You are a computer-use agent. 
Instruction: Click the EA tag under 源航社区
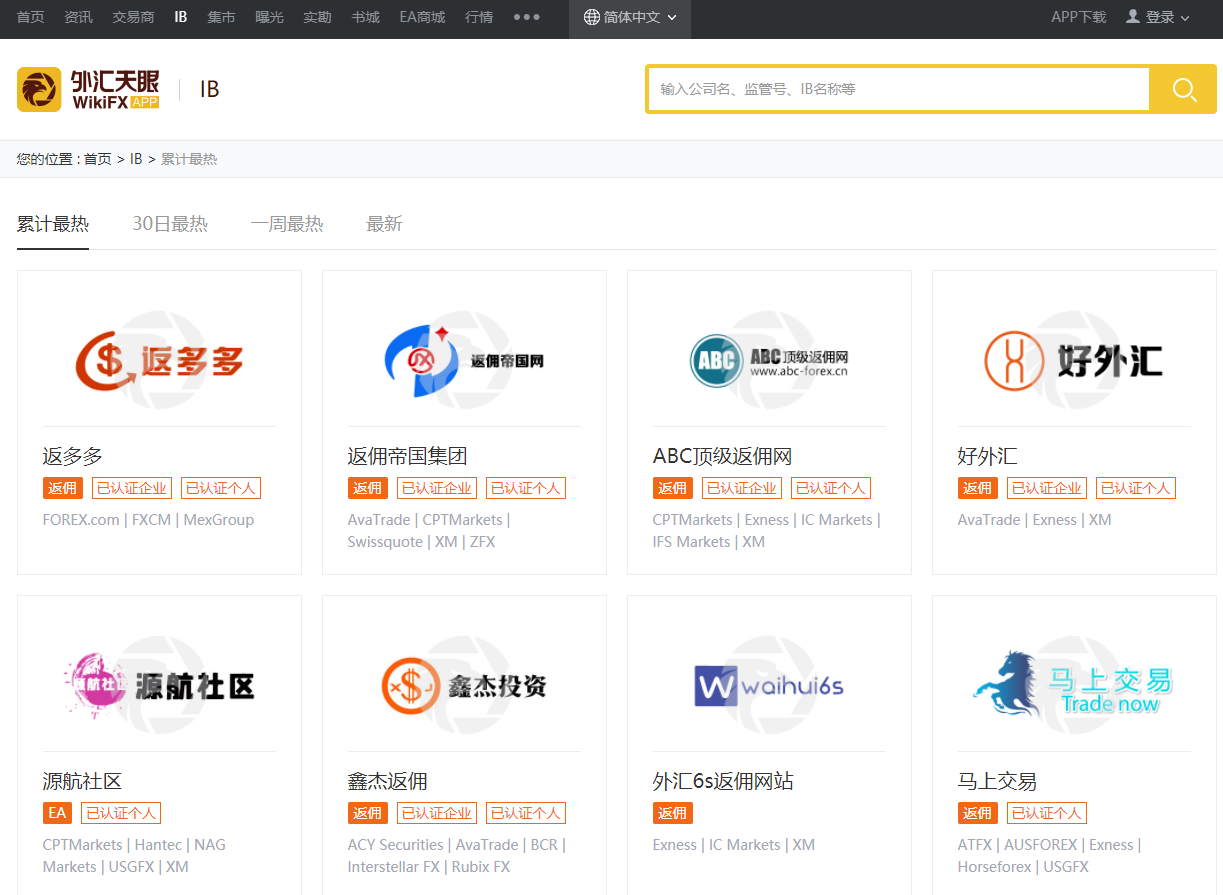57,813
